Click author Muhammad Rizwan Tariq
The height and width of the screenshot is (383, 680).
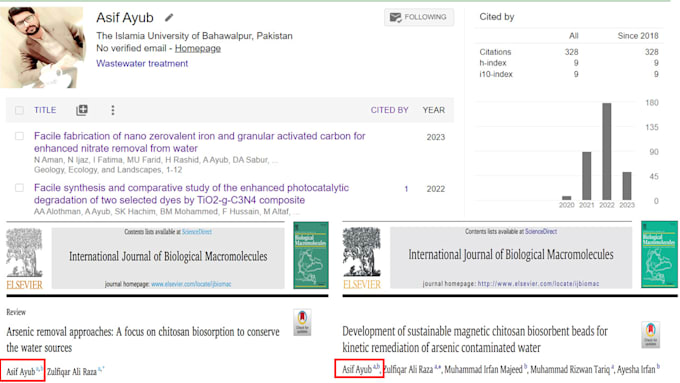pyautogui.click(x=569, y=370)
